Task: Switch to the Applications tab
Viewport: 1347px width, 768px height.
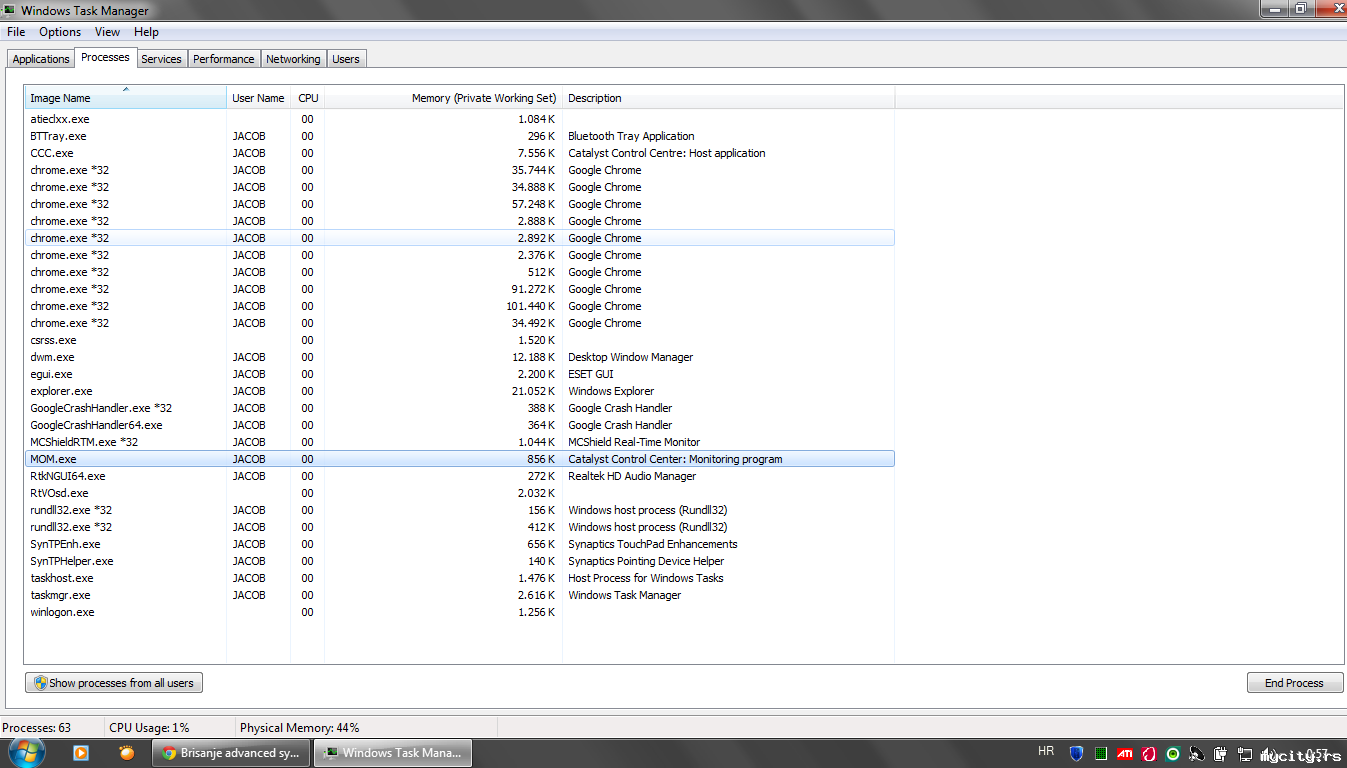Action: (x=41, y=59)
